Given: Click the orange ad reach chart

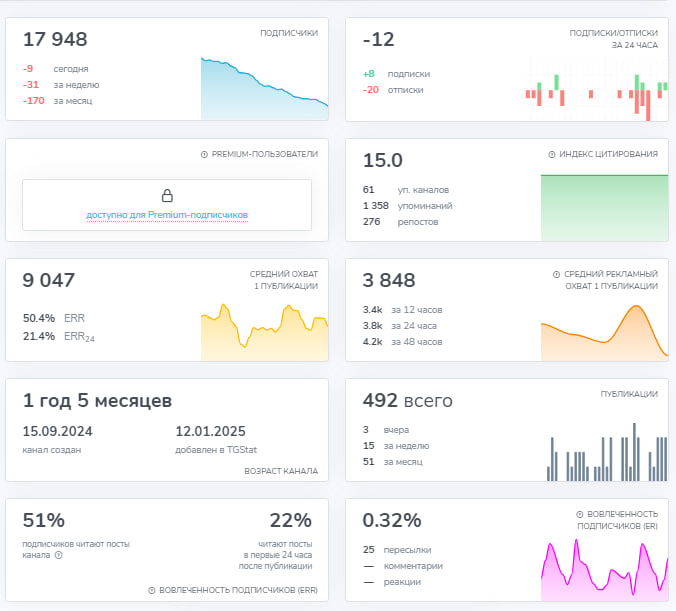Looking at the screenshot, I should pyautogui.click(x=604, y=332).
